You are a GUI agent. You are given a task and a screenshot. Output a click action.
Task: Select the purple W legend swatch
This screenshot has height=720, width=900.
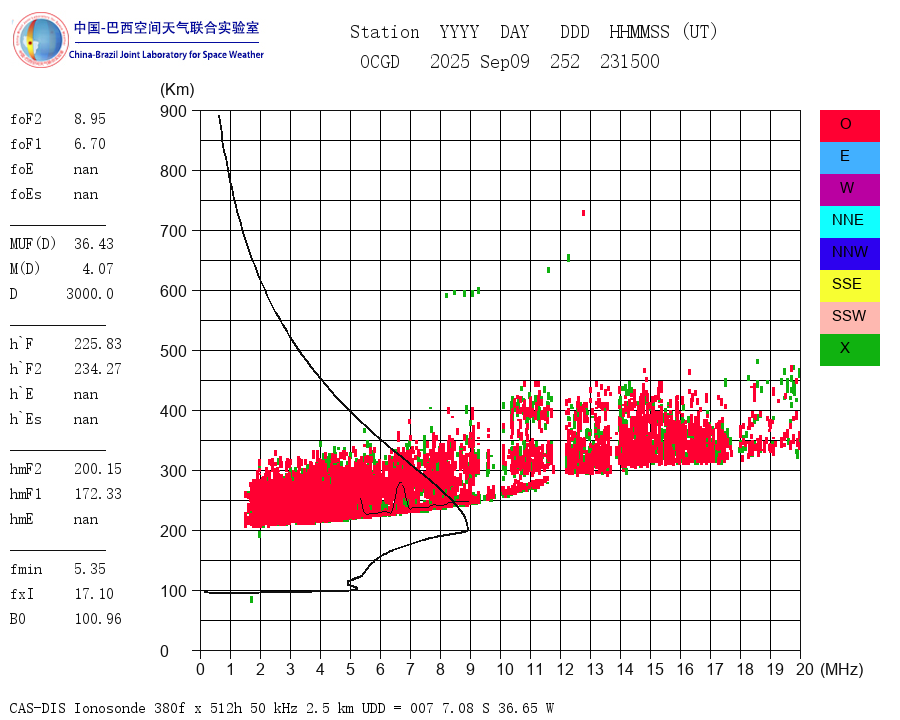tap(849, 189)
